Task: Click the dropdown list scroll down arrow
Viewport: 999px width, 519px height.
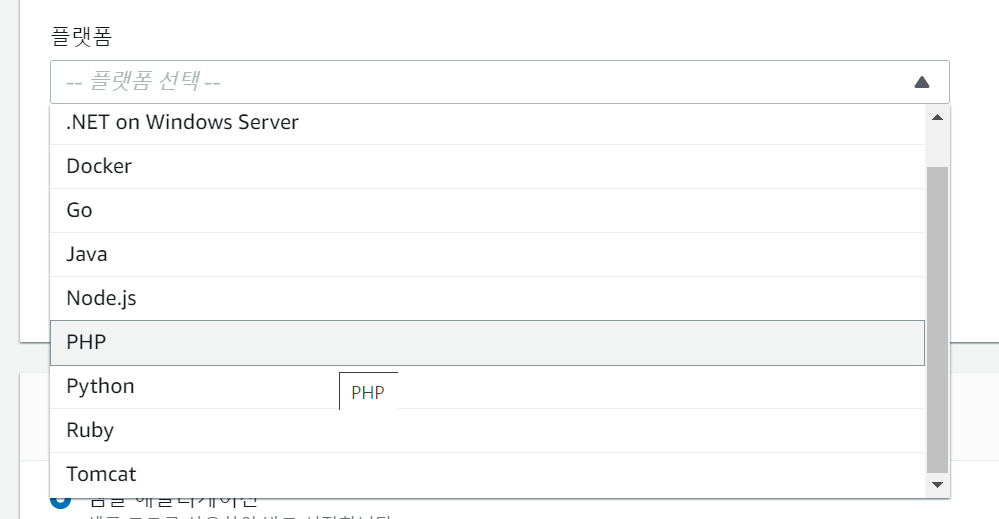Action: coord(937,485)
